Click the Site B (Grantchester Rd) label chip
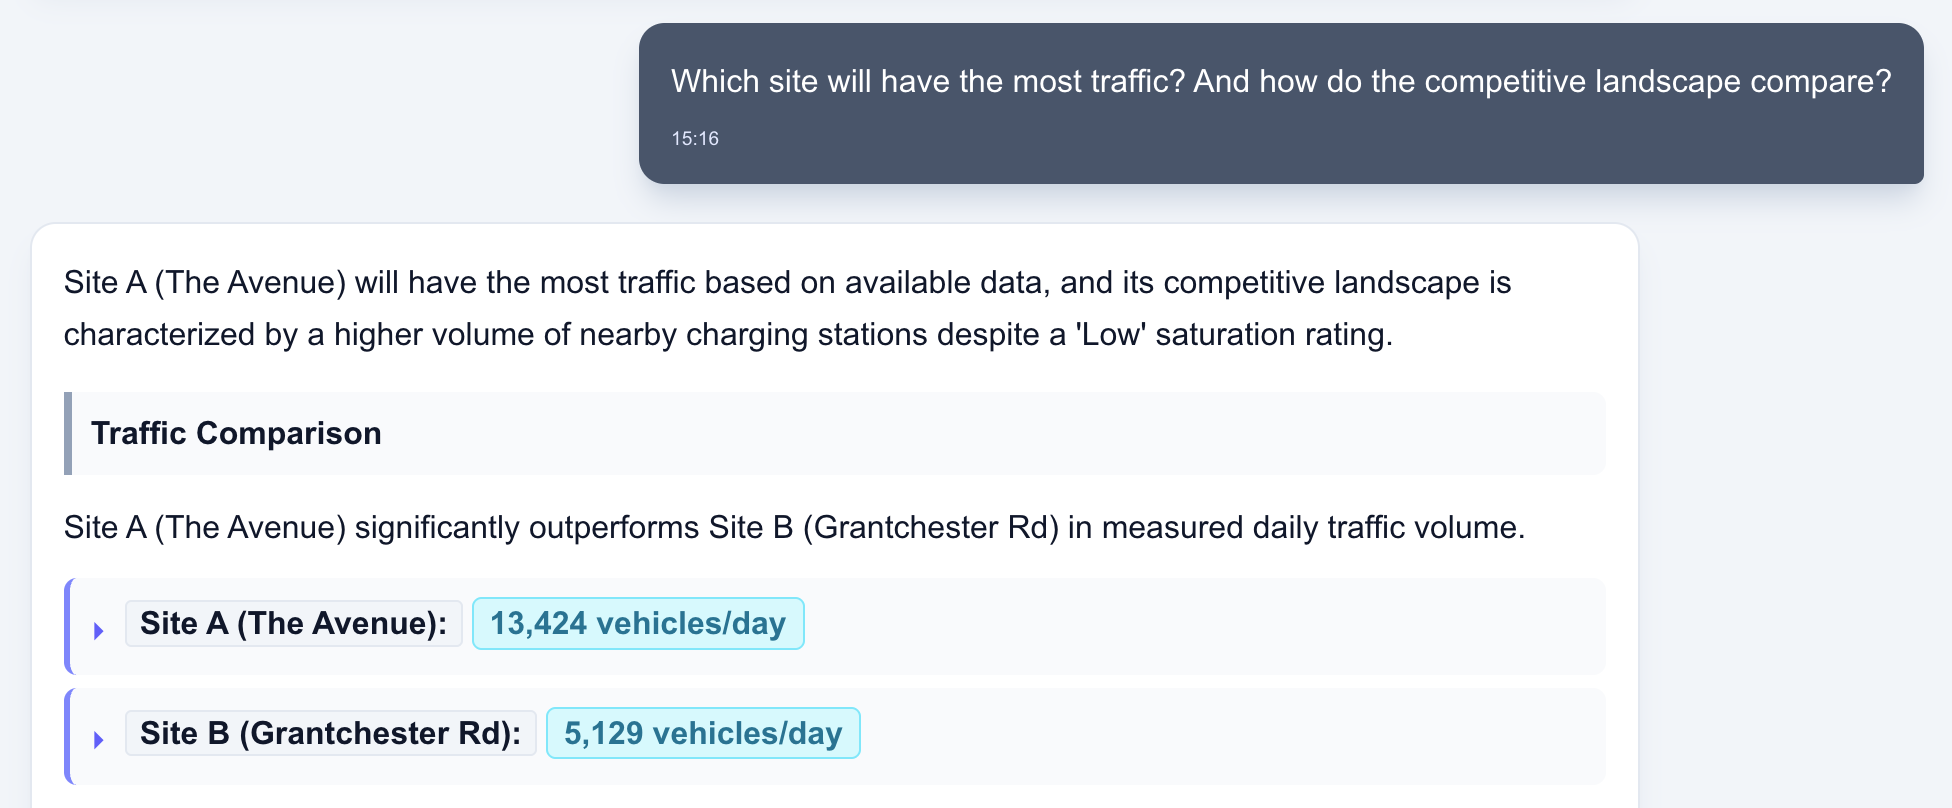Viewport: 1952px width, 808px height. [330, 733]
